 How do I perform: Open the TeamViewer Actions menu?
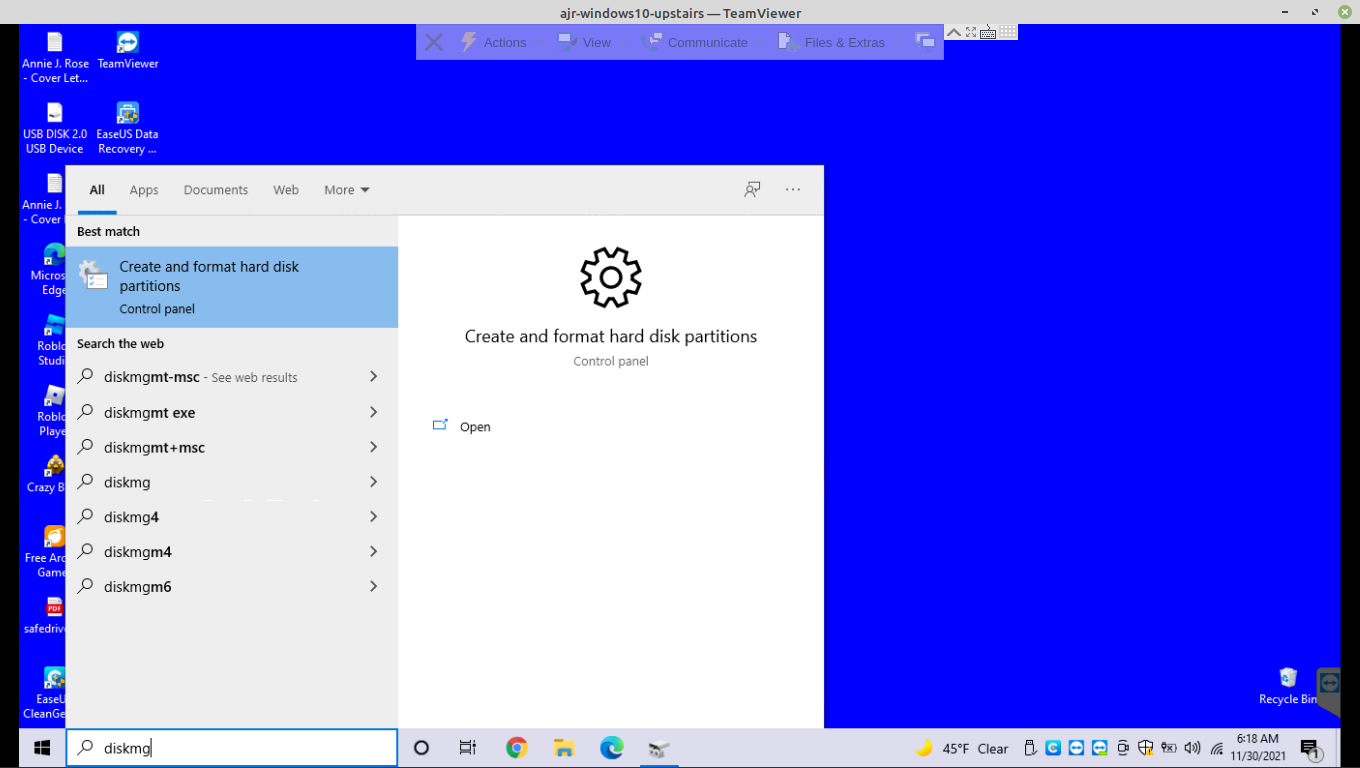coord(494,42)
